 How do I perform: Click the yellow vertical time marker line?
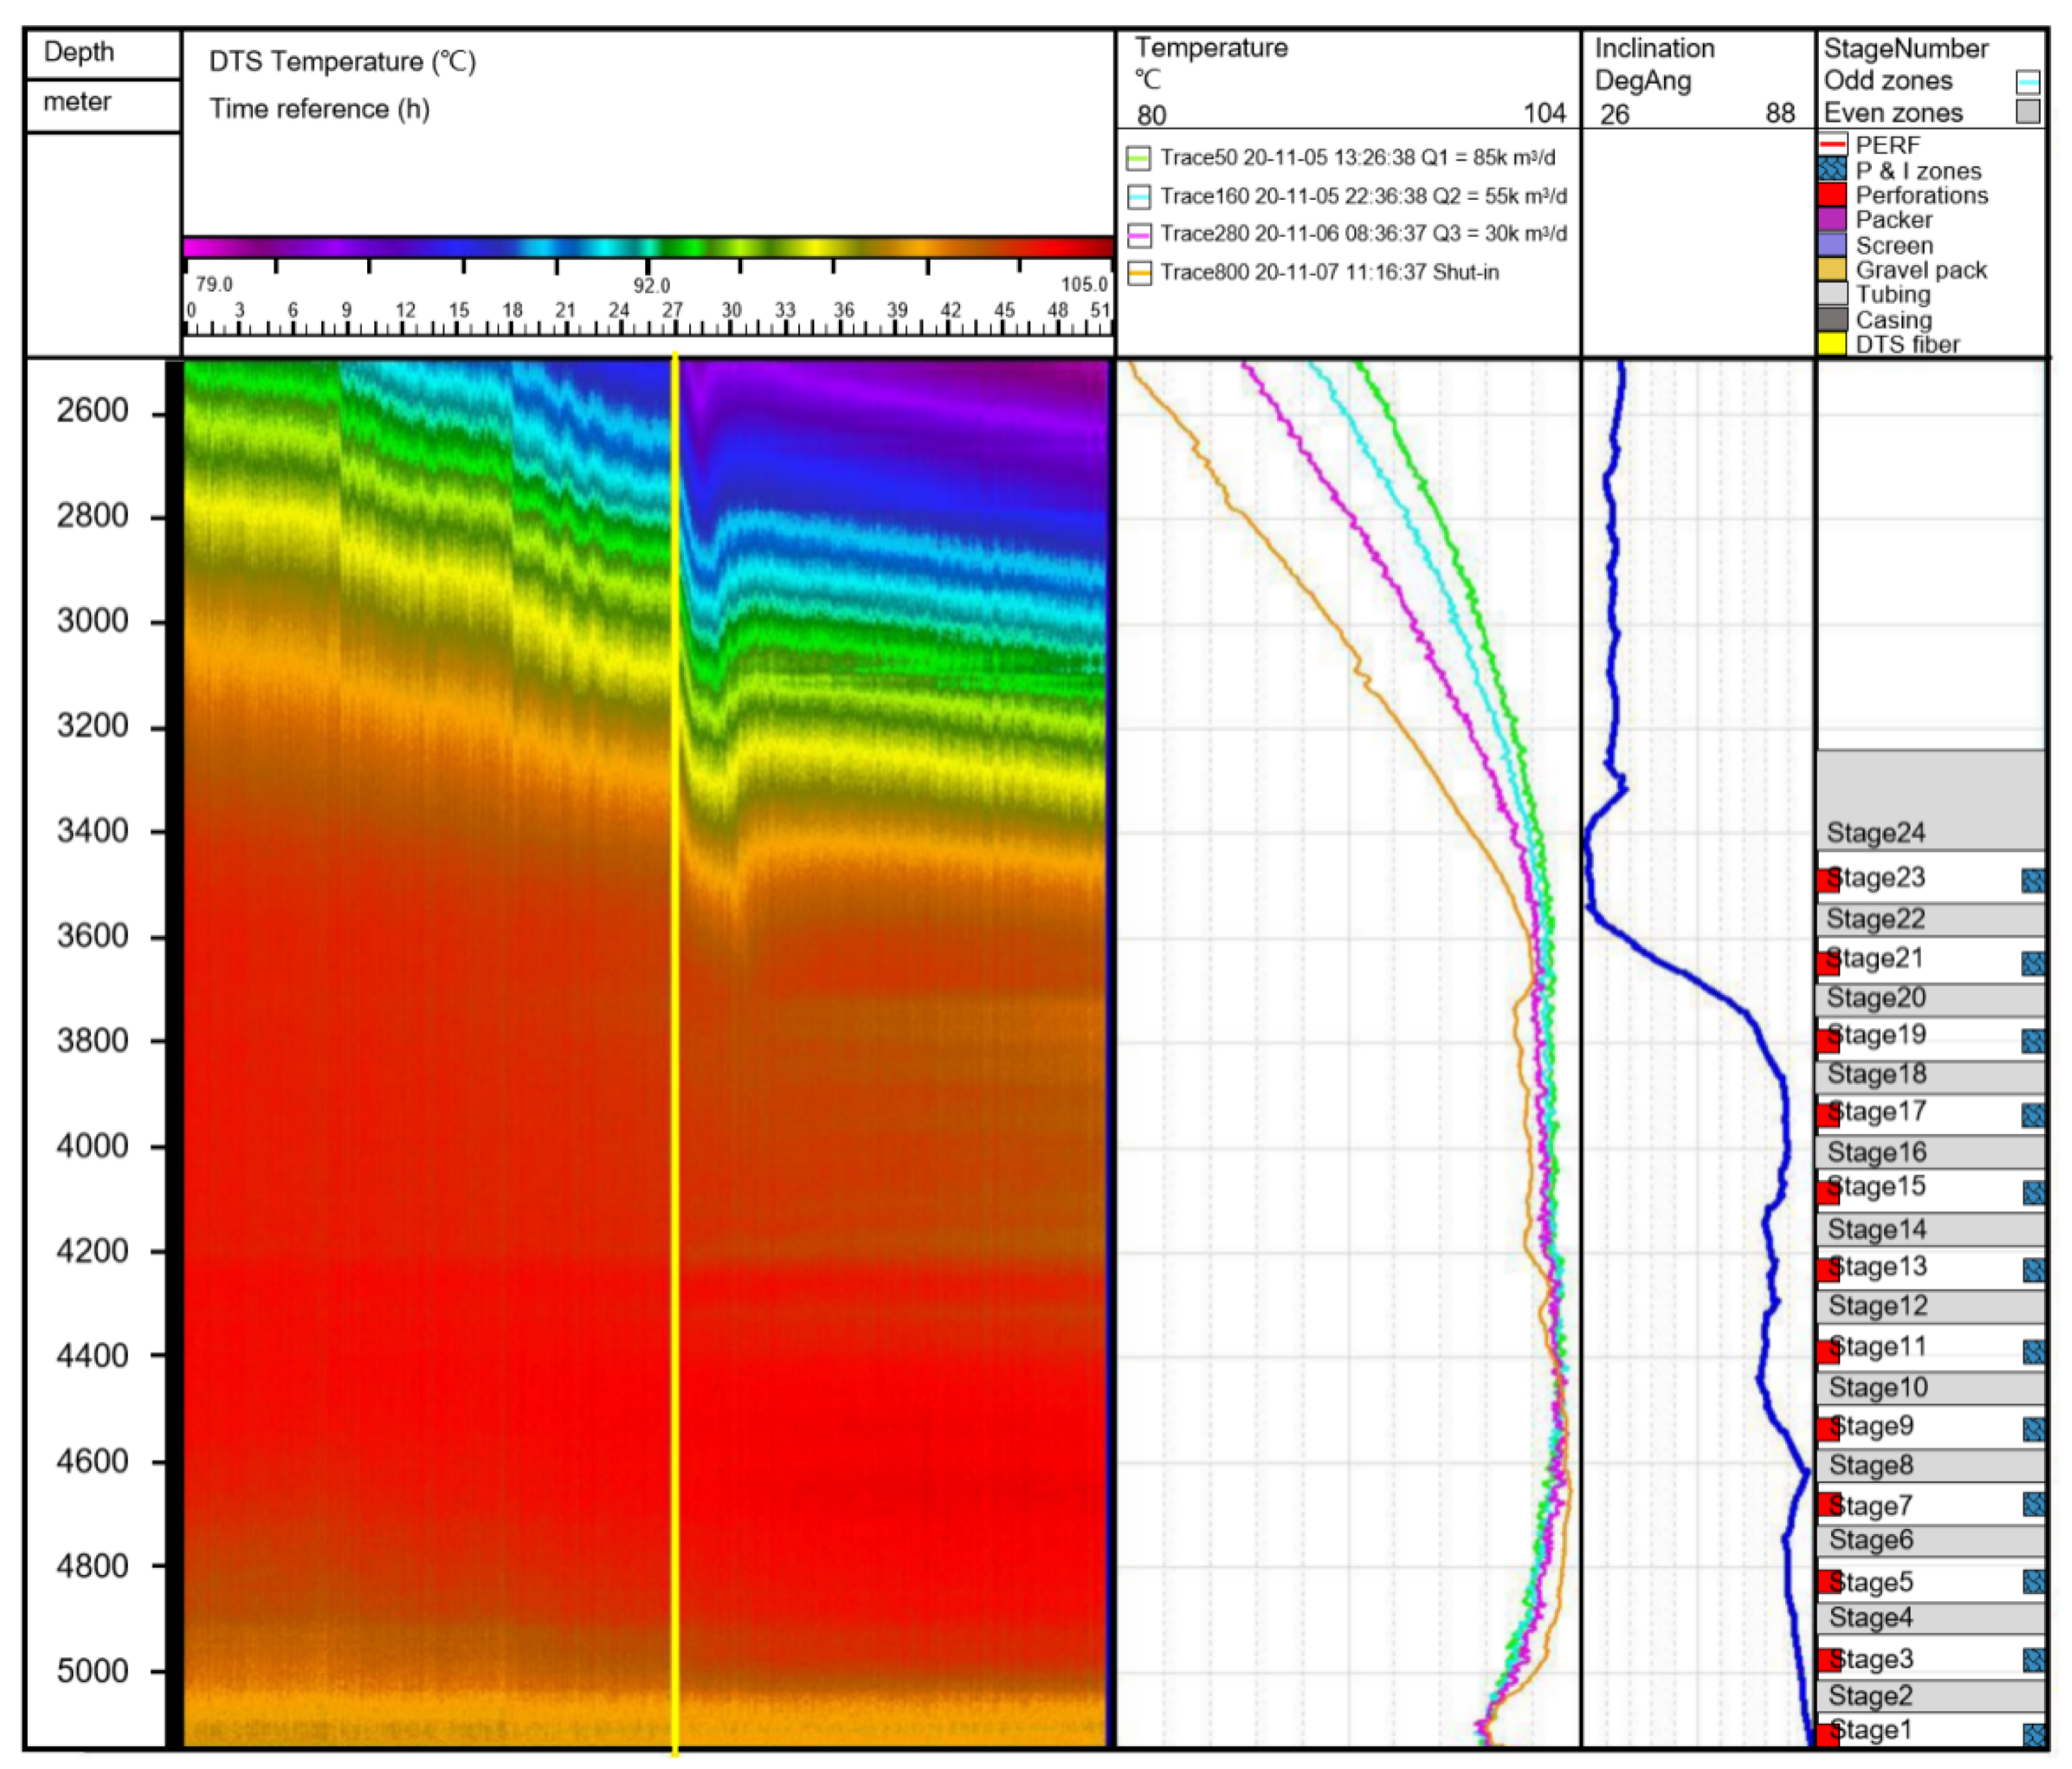point(675,1000)
